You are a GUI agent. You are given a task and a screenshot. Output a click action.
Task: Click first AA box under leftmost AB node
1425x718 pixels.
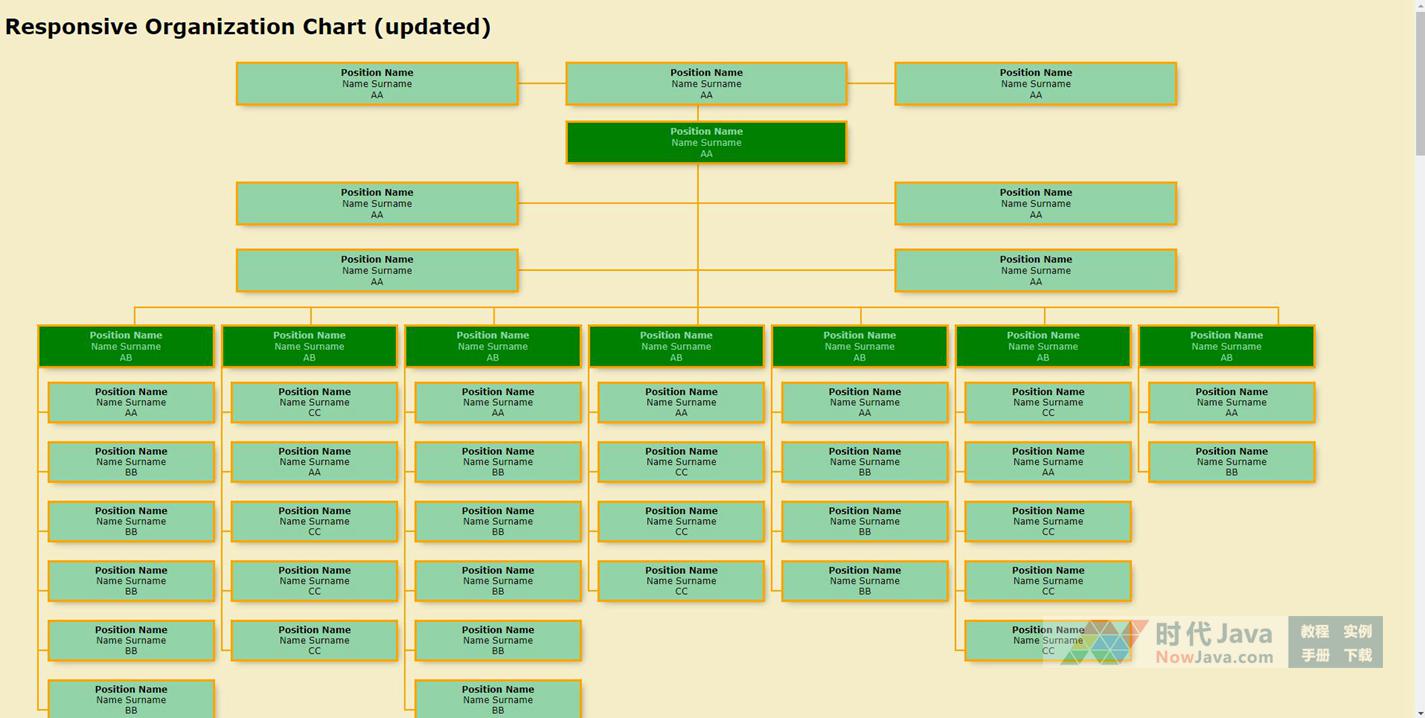click(x=131, y=402)
